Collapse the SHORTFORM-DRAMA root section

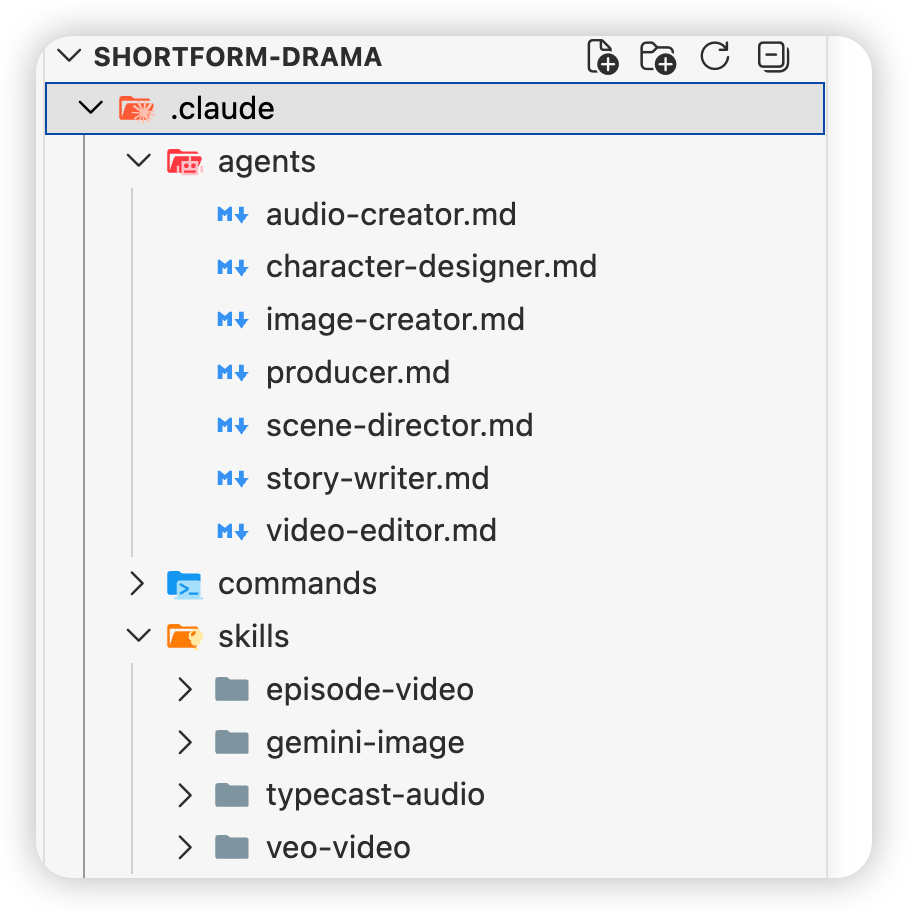[69, 57]
